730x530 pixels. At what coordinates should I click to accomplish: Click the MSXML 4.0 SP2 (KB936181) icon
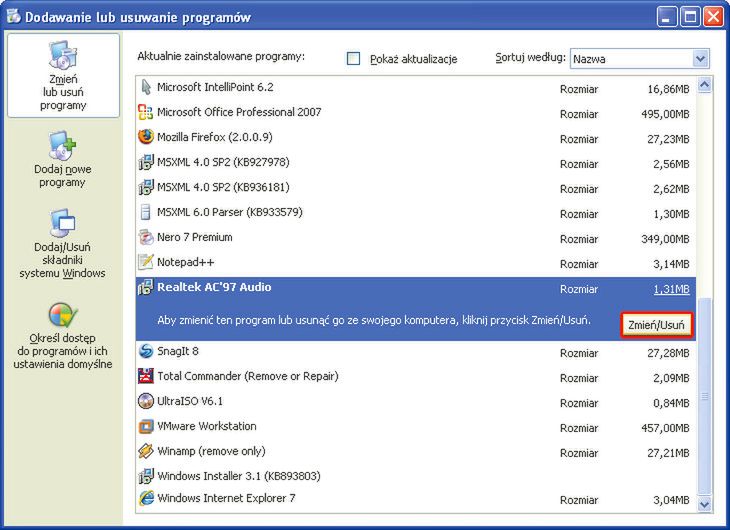coord(146,187)
